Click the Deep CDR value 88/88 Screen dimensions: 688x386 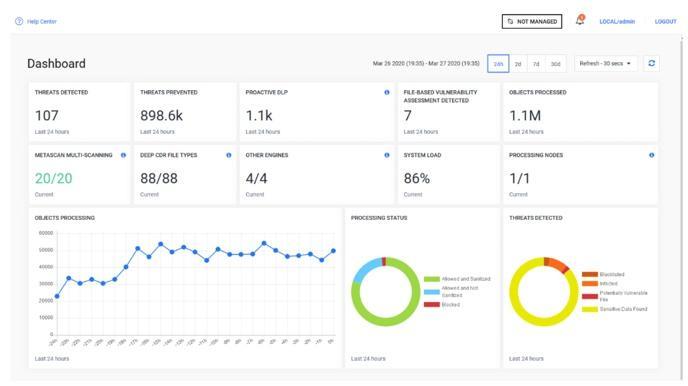click(159, 179)
